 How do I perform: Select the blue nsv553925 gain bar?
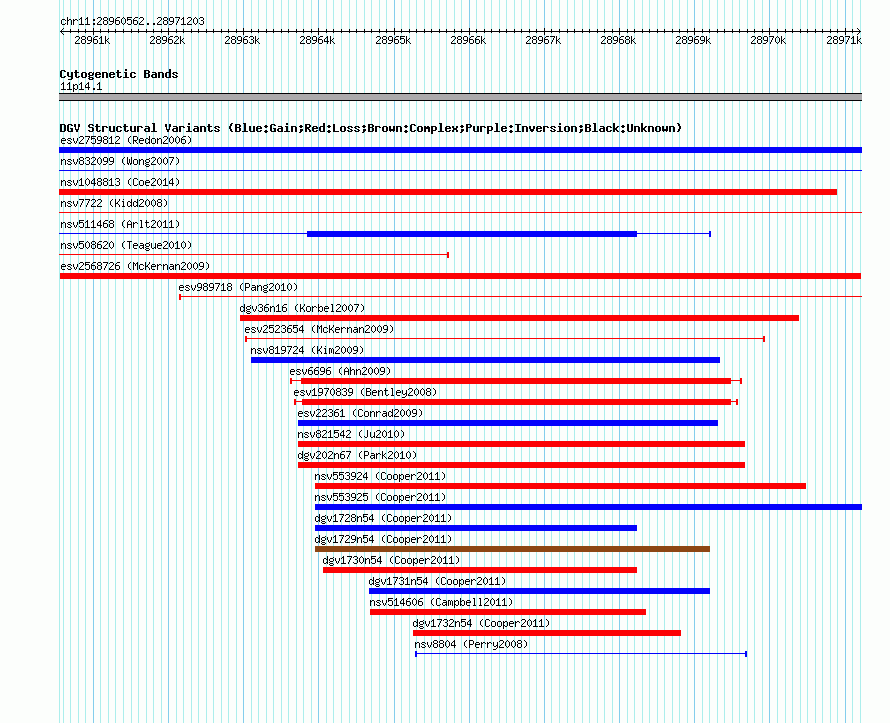coord(589,507)
